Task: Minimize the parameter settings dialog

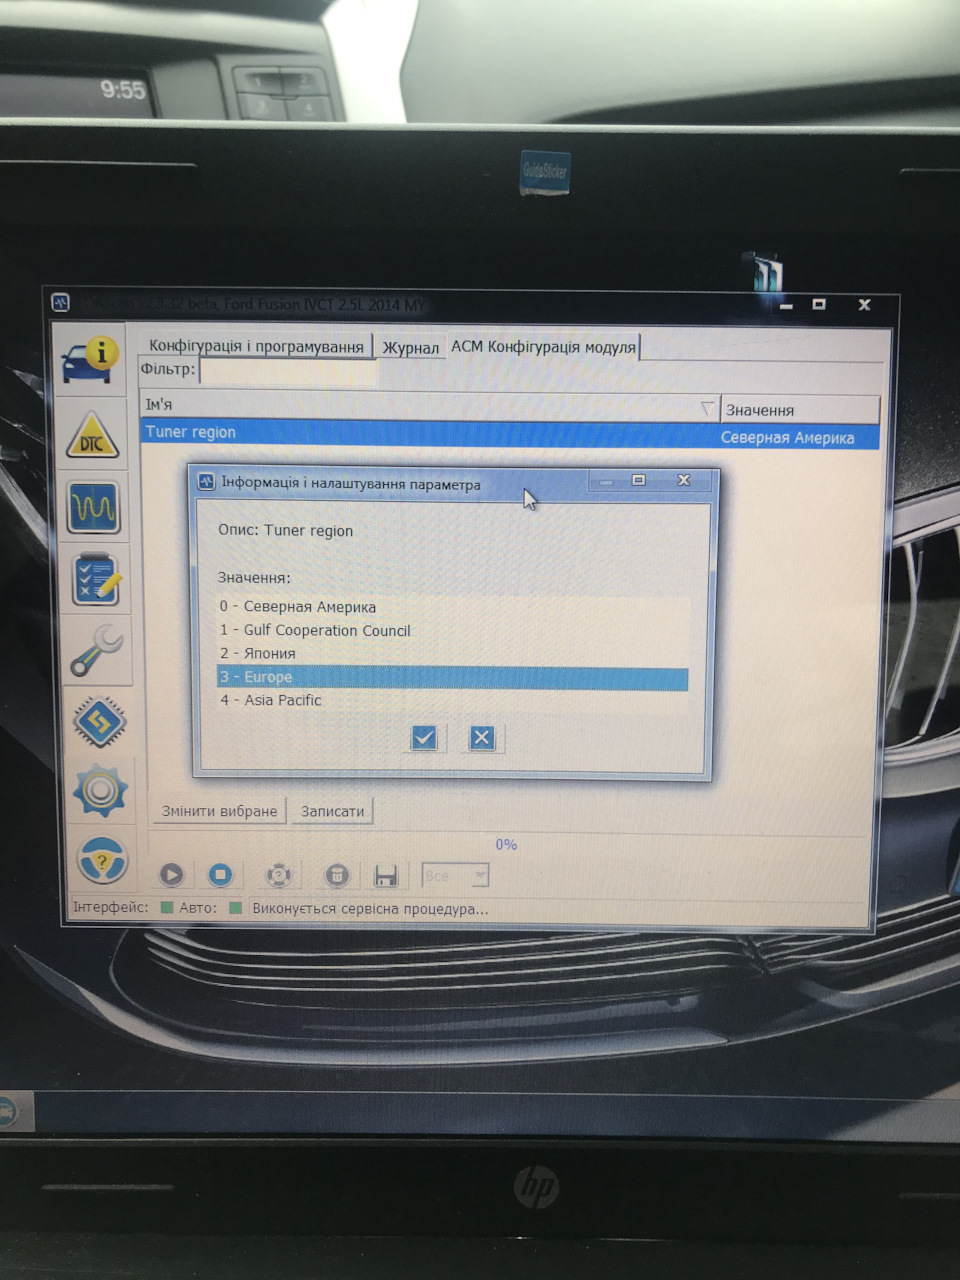Action: coord(606,481)
